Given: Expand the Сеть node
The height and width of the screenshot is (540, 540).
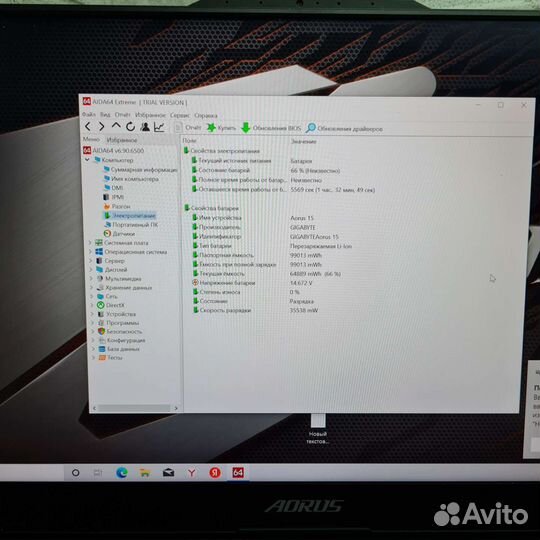Looking at the screenshot, I should coord(92,296).
